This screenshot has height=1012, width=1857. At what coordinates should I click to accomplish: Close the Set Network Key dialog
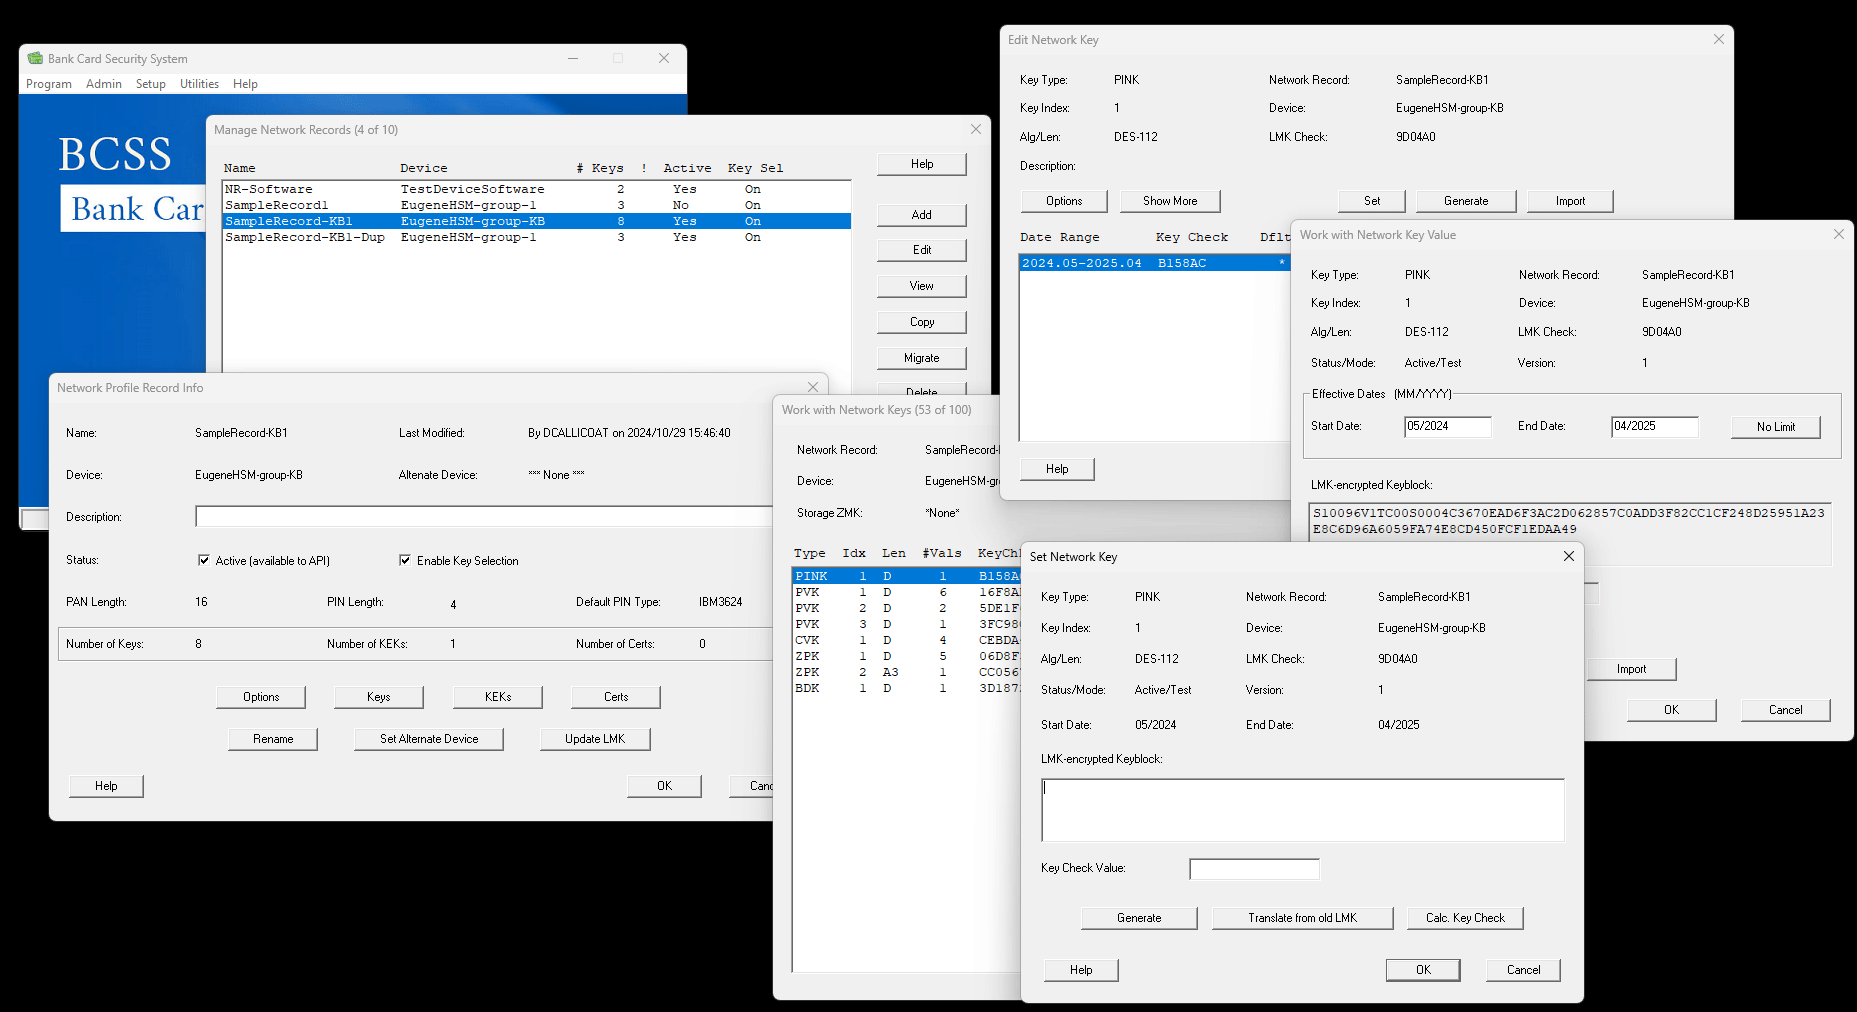[x=1569, y=556]
